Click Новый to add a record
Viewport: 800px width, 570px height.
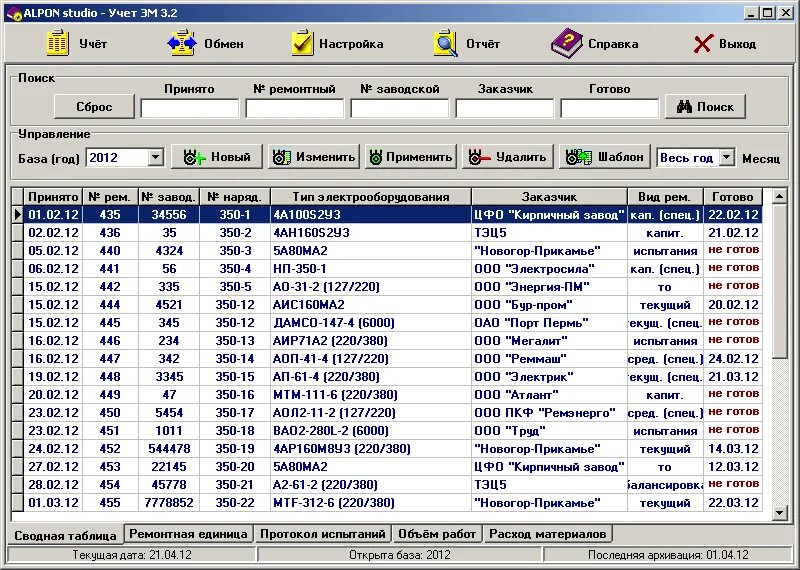[217, 157]
